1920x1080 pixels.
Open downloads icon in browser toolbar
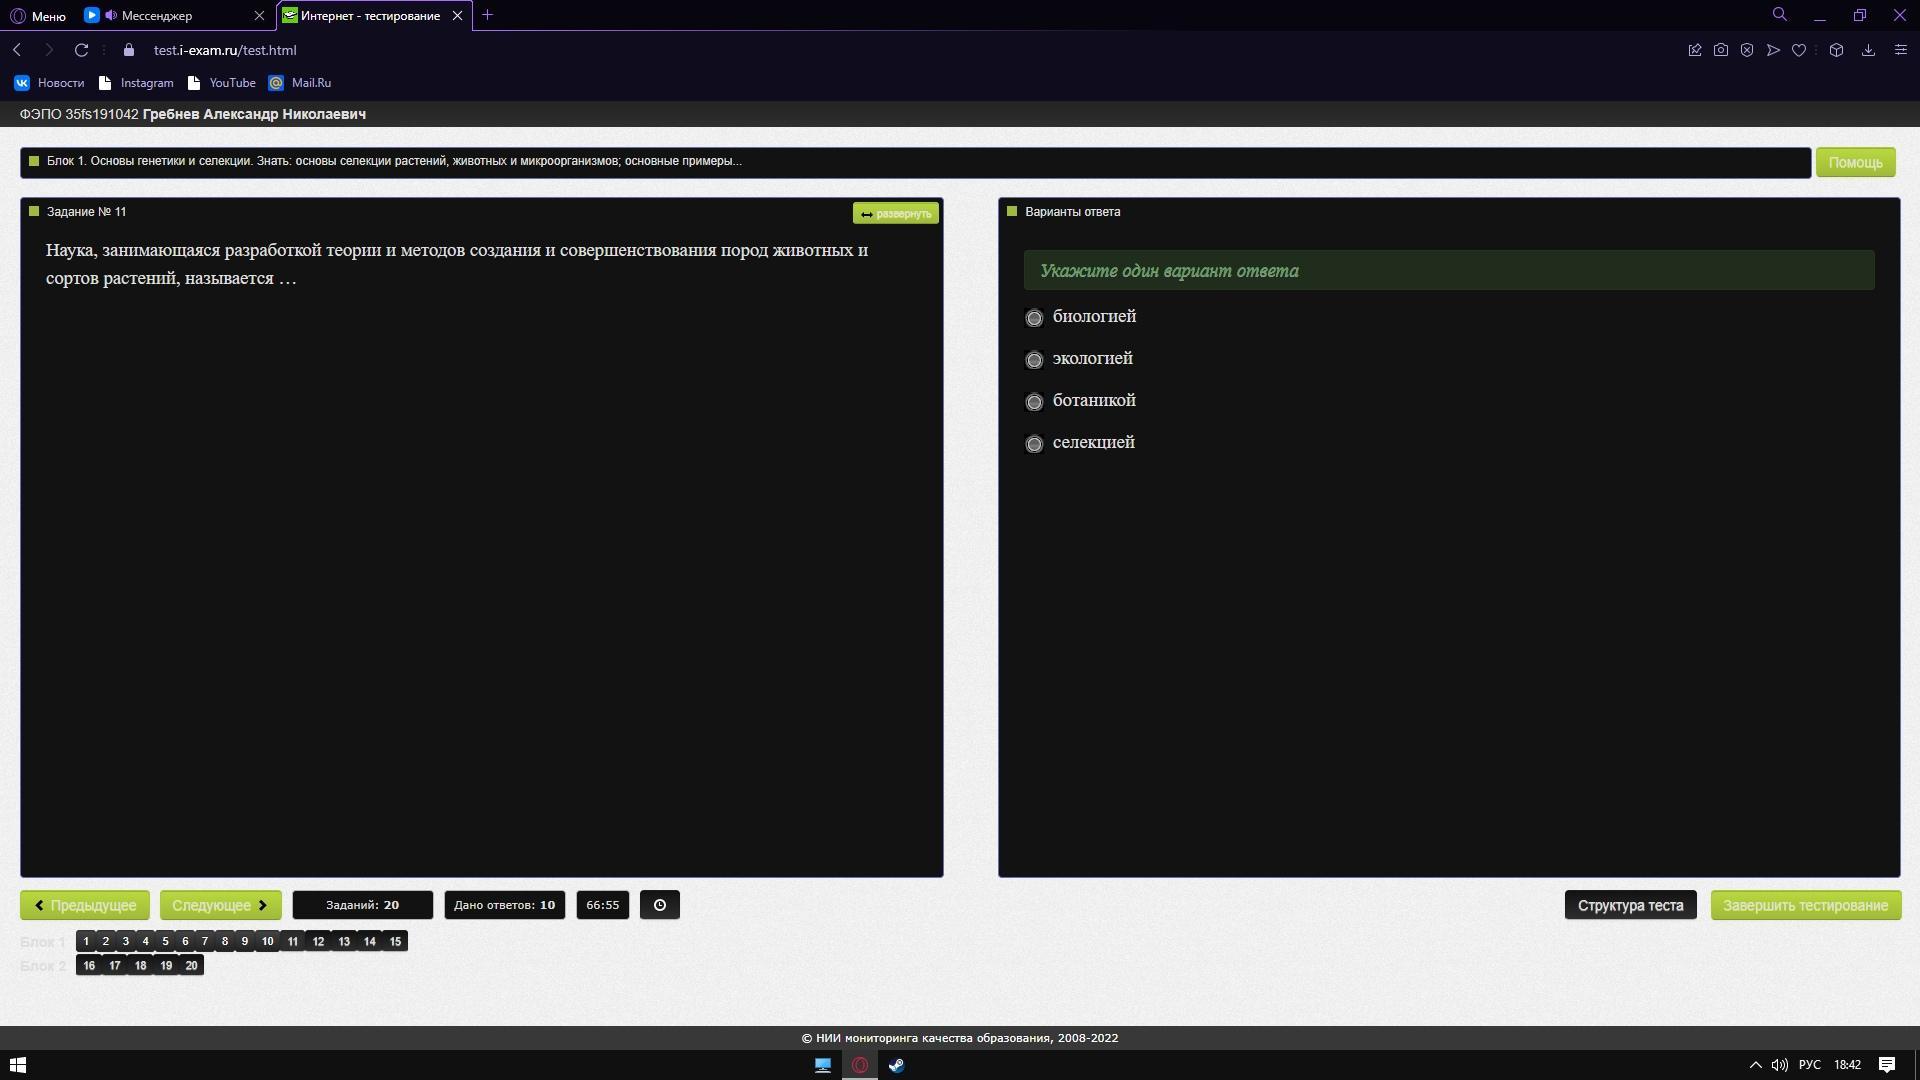pos(1868,50)
